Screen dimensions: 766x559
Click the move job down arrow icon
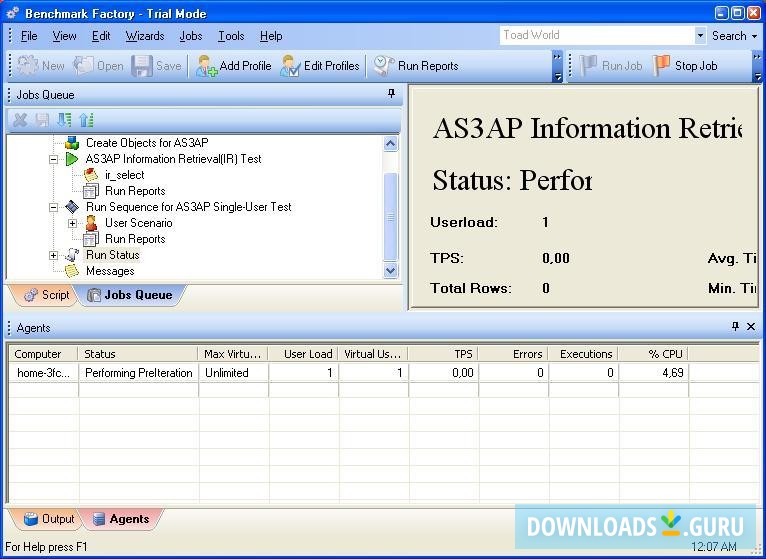point(64,120)
